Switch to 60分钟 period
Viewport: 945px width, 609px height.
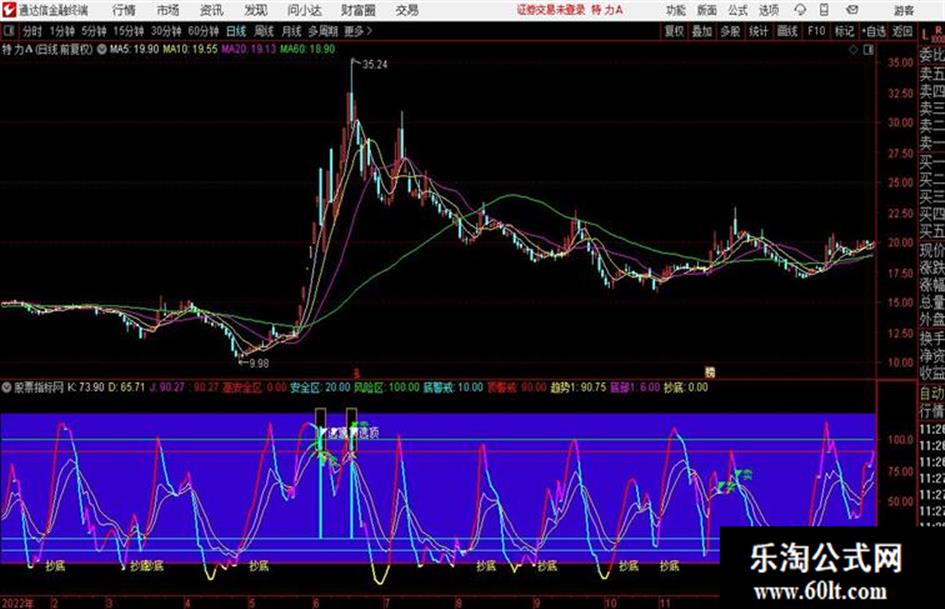(x=203, y=31)
